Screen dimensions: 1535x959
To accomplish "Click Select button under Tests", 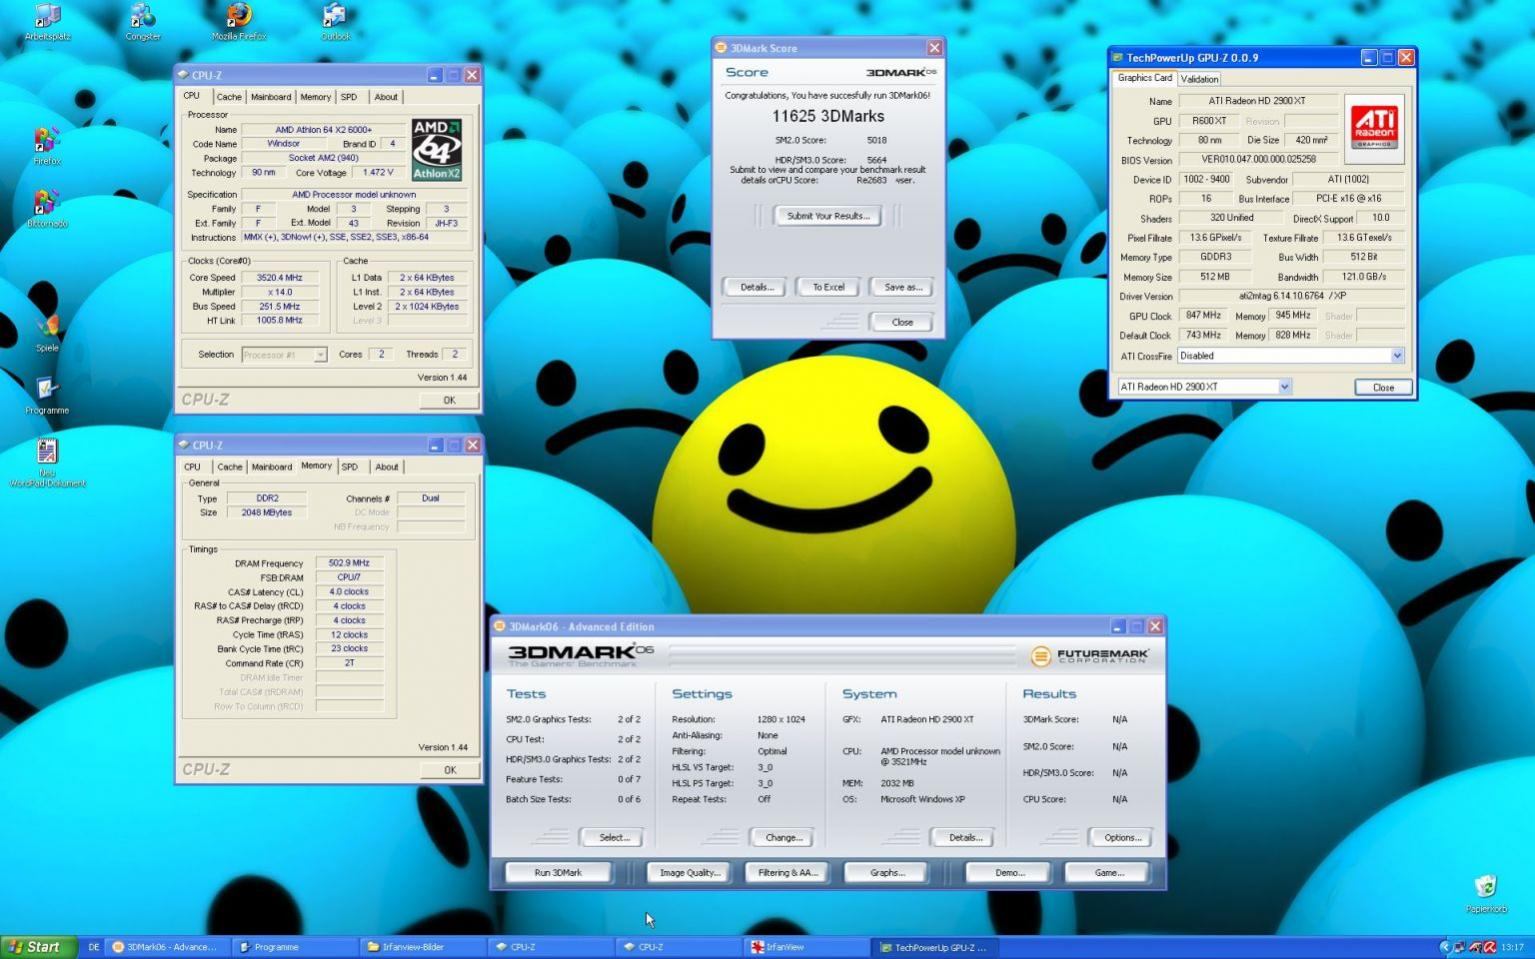I will (x=613, y=838).
